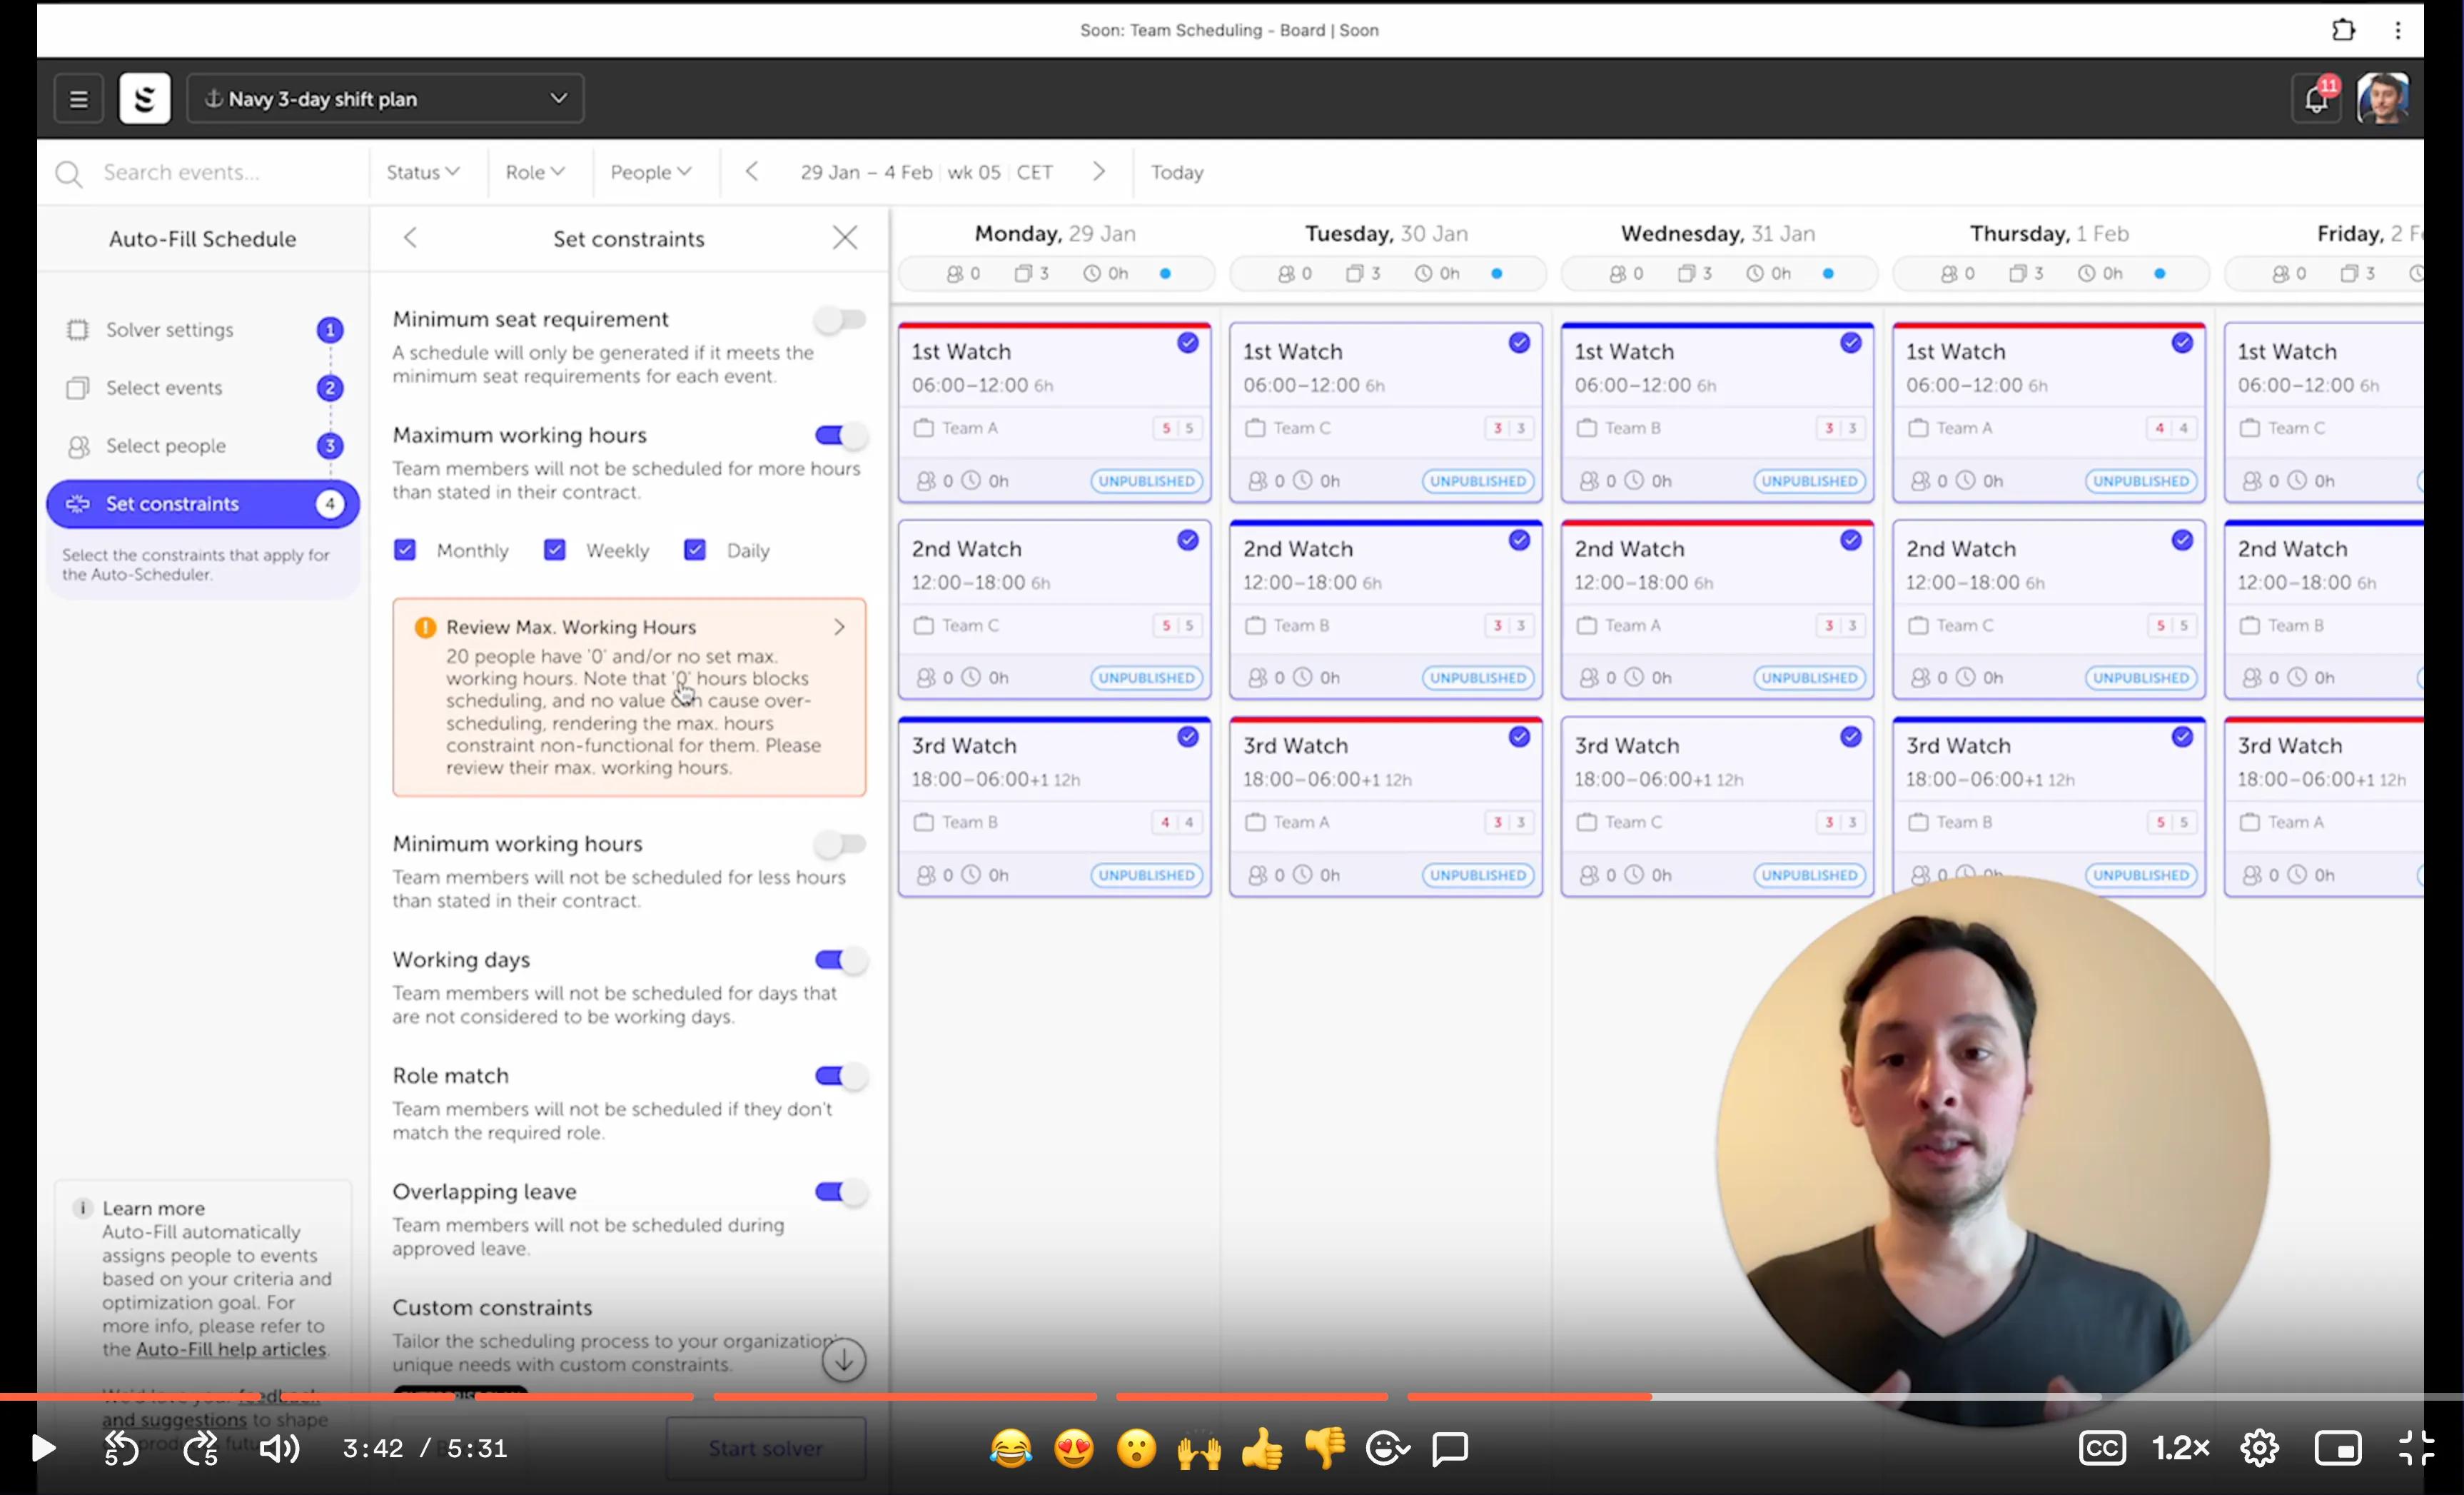Click UNPUBLISHED badge on Monday 1st Watch
This screenshot has width=2464, height=1495.
[x=1146, y=481]
